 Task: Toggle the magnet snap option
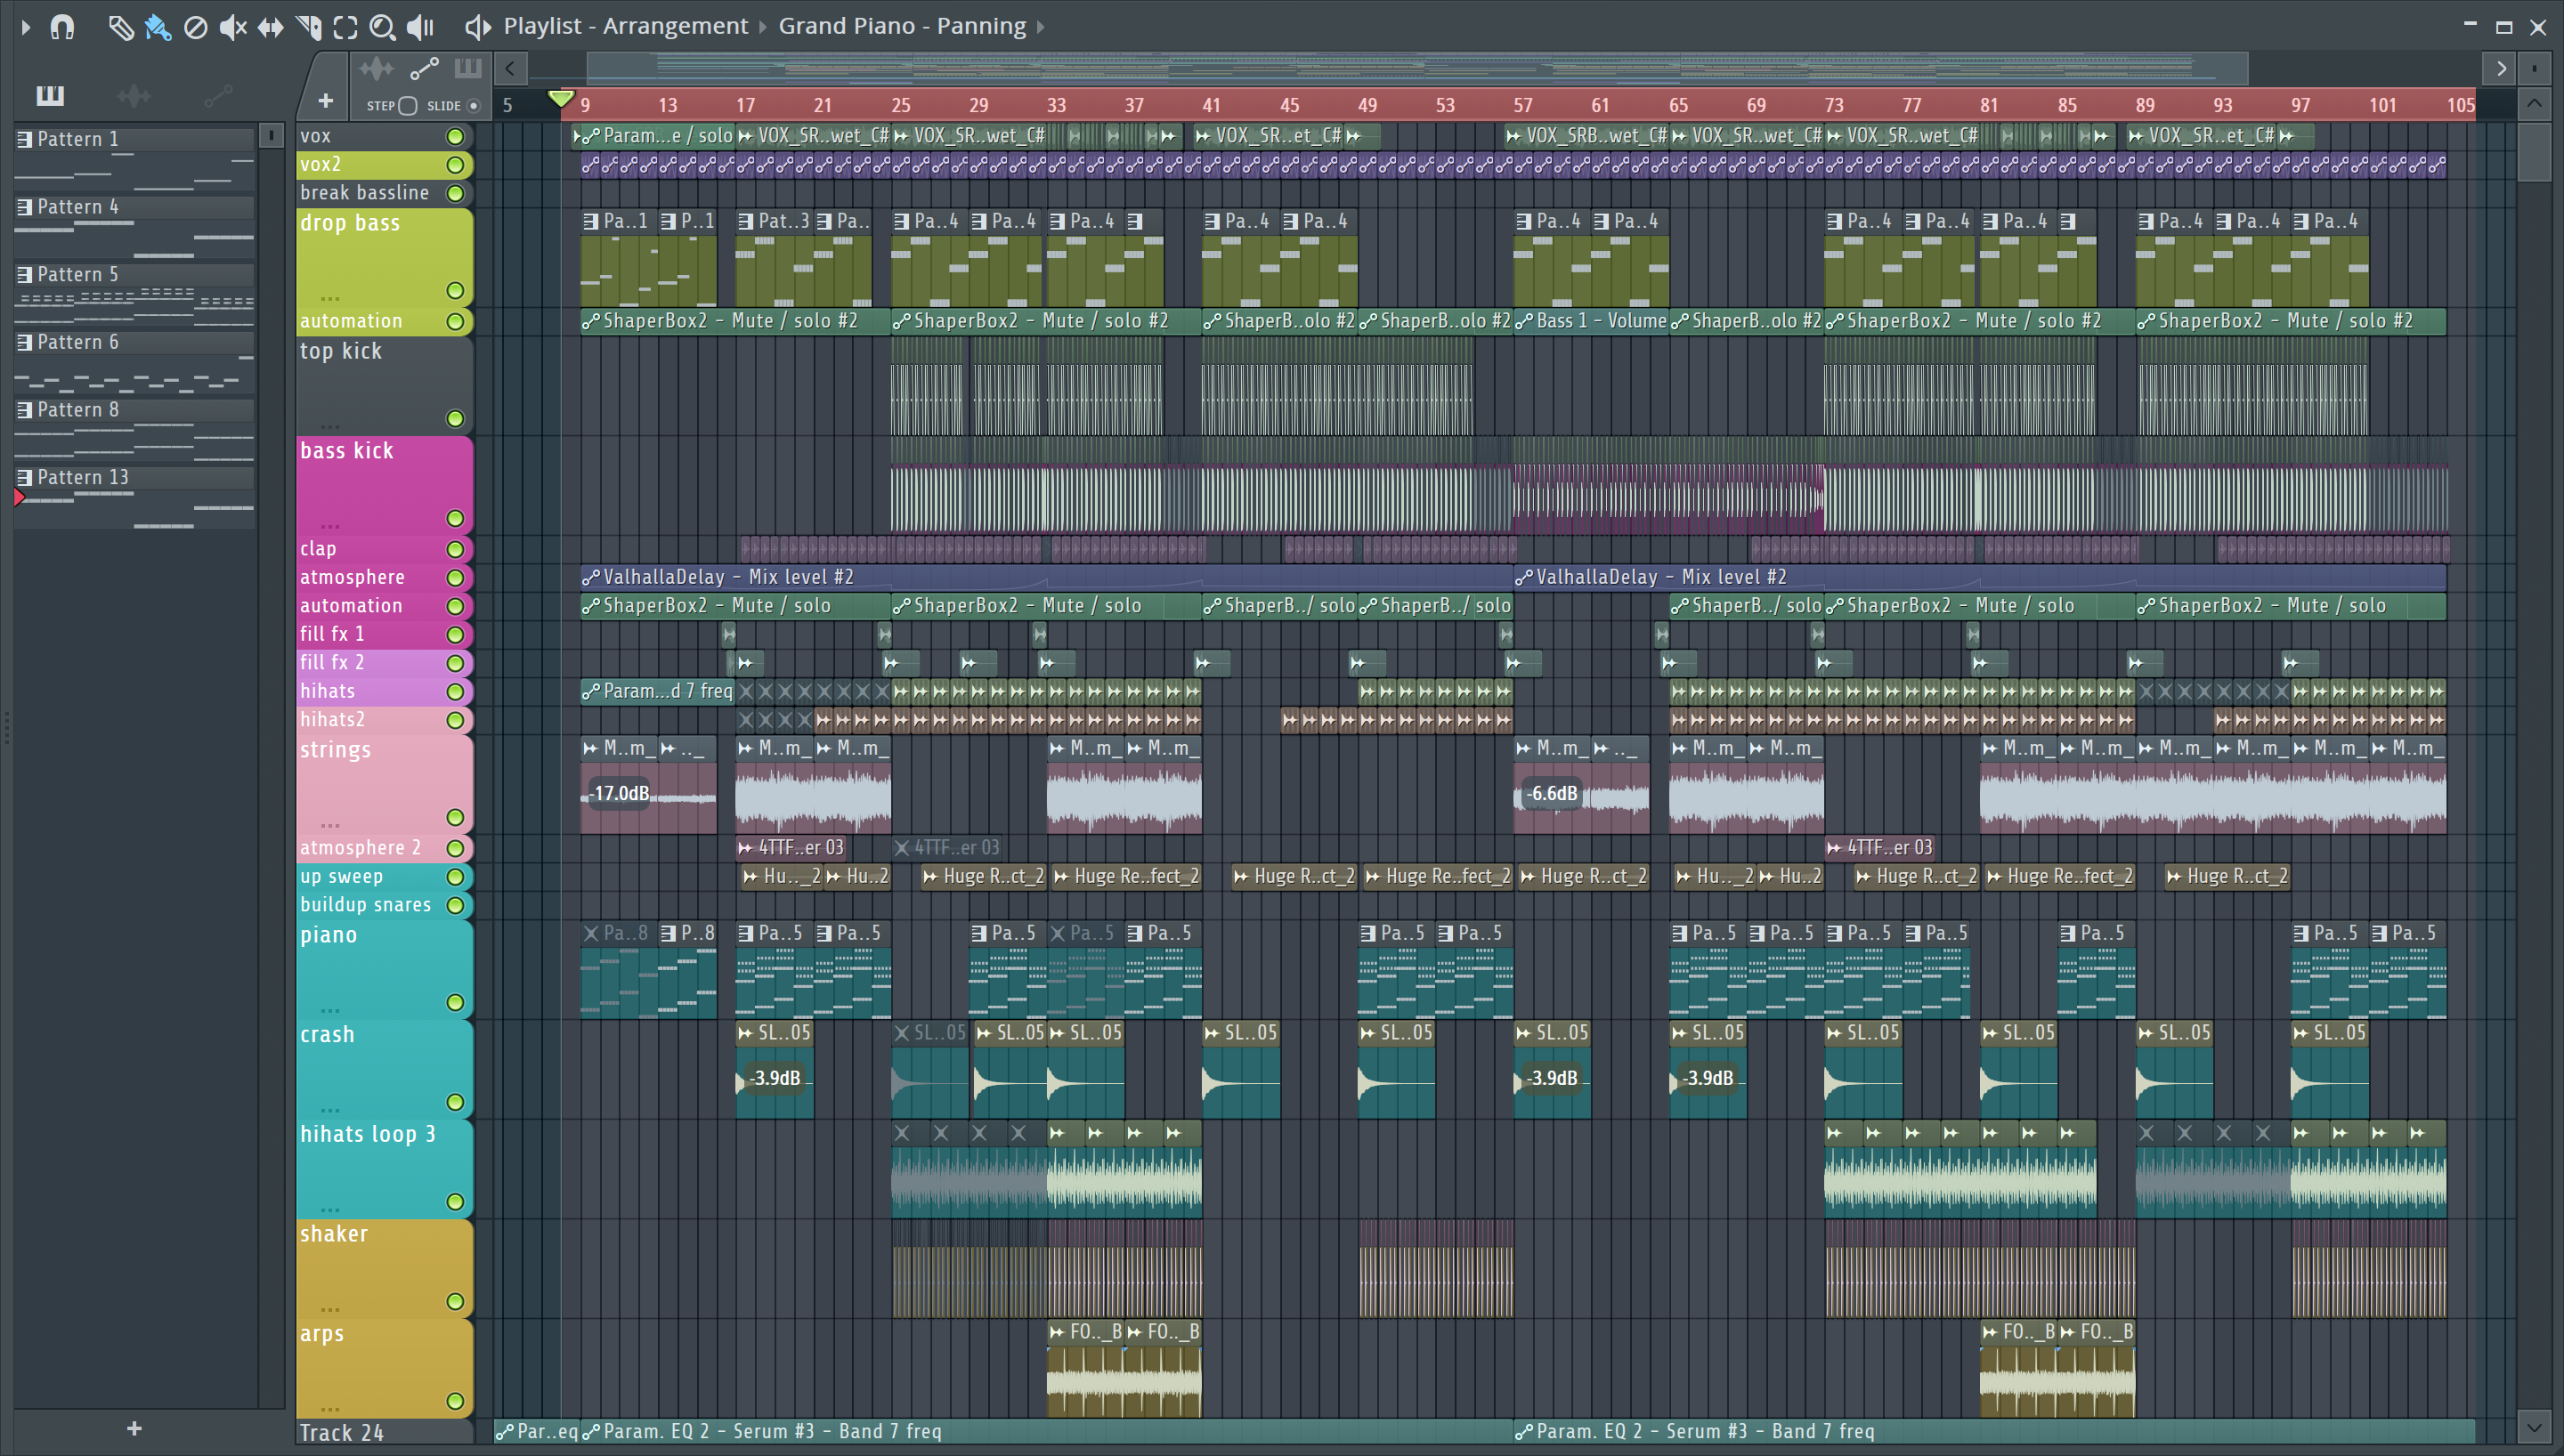click(63, 27)
